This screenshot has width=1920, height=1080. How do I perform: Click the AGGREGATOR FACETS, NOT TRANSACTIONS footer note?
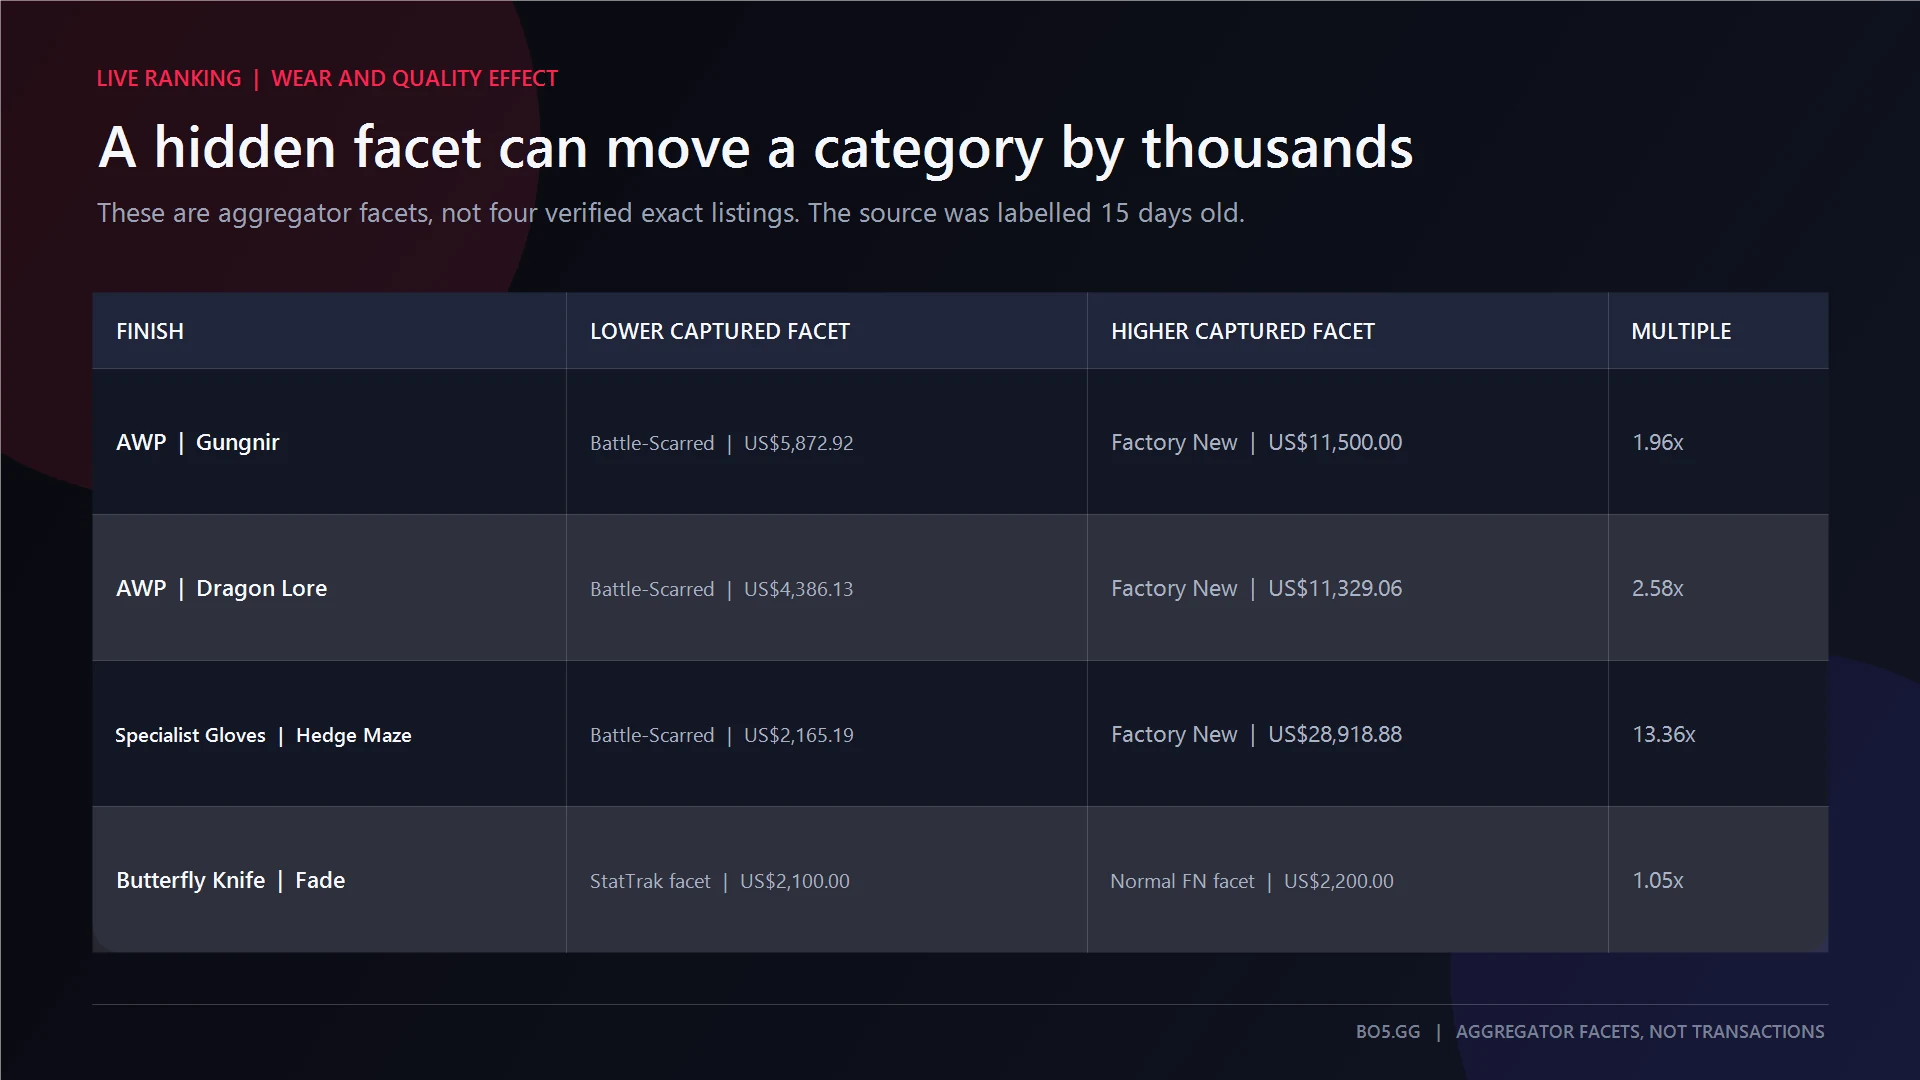click(1640, 1032)
